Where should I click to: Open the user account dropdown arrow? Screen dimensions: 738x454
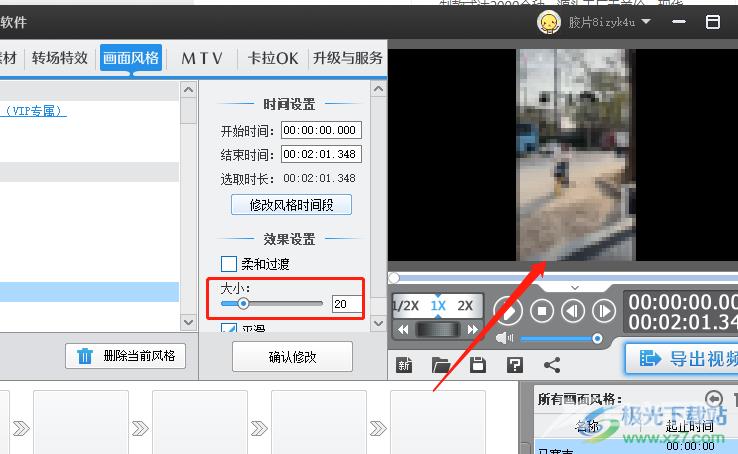[646, 22]
